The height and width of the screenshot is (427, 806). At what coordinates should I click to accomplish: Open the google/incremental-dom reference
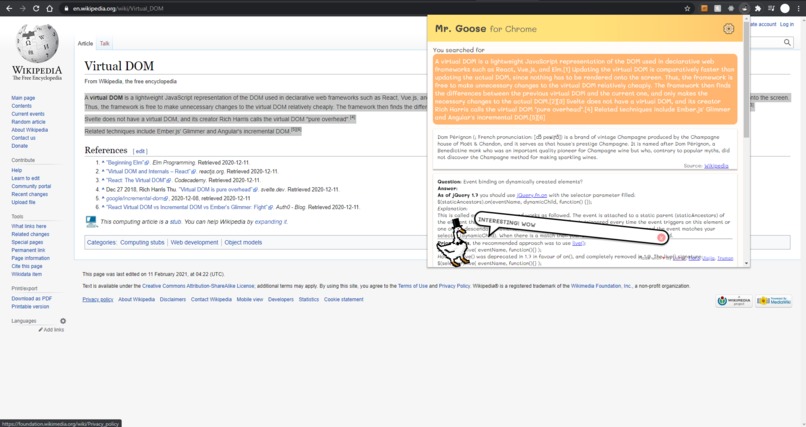pyautogui.click(x=137, y=198)
